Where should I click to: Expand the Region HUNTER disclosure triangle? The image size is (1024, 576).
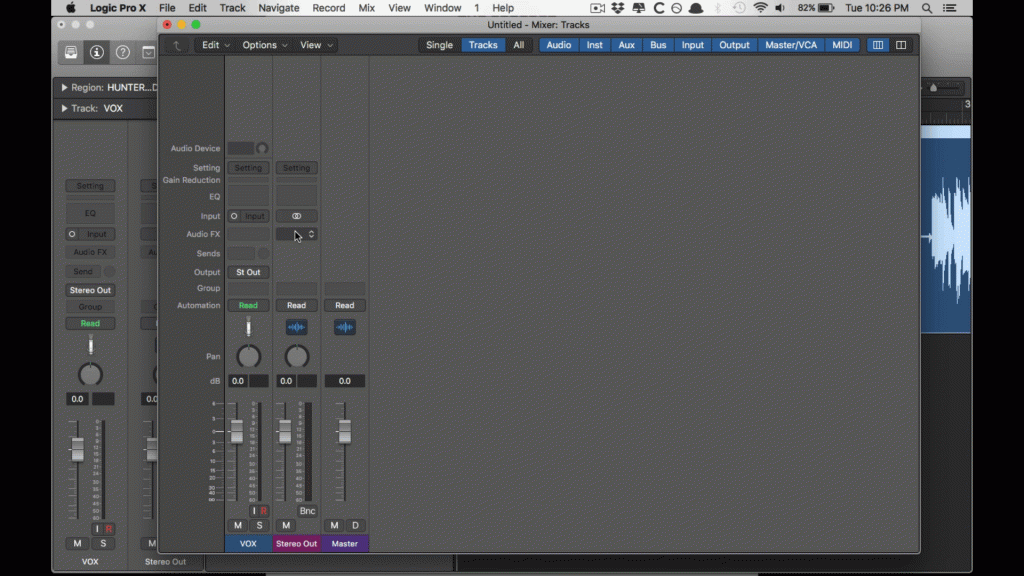[64, 88]
